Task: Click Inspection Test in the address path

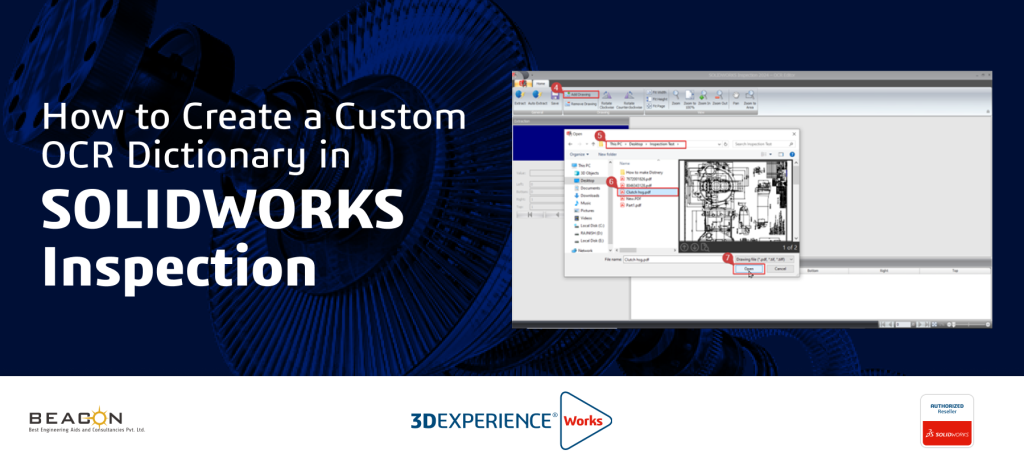Action: (x=662, y=144)
